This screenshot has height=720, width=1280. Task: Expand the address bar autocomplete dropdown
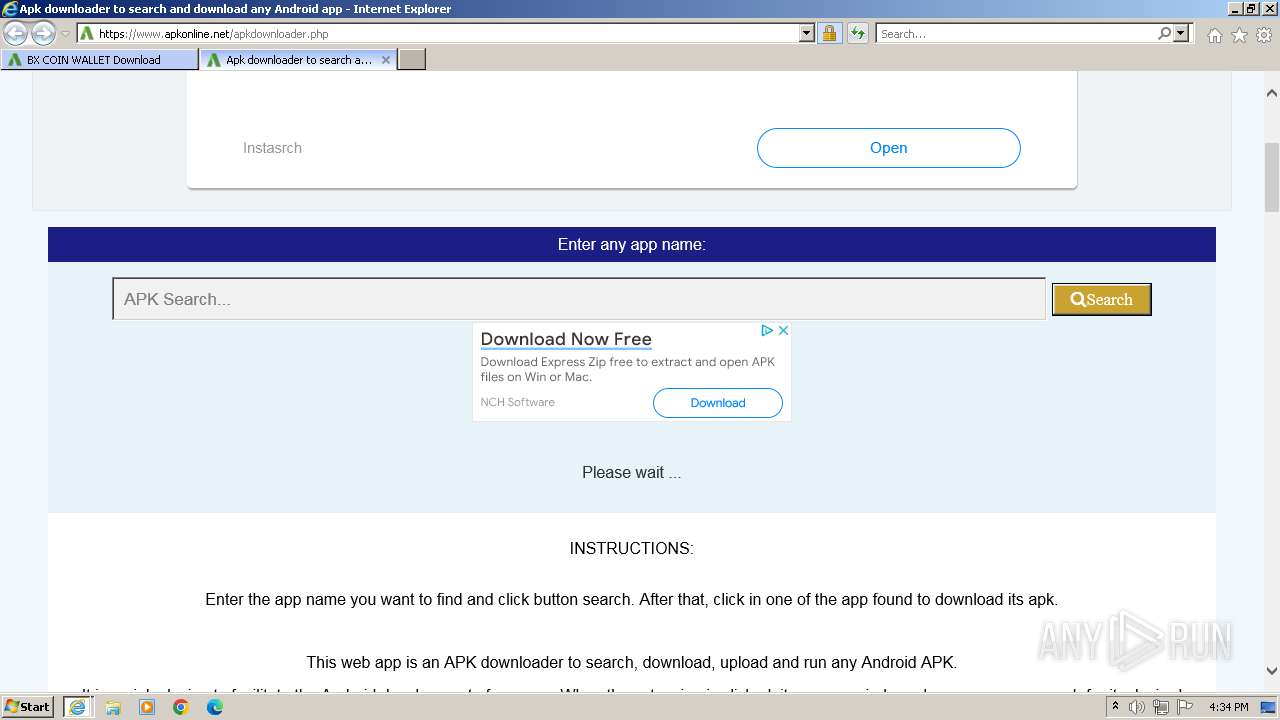tap(807, 33)
